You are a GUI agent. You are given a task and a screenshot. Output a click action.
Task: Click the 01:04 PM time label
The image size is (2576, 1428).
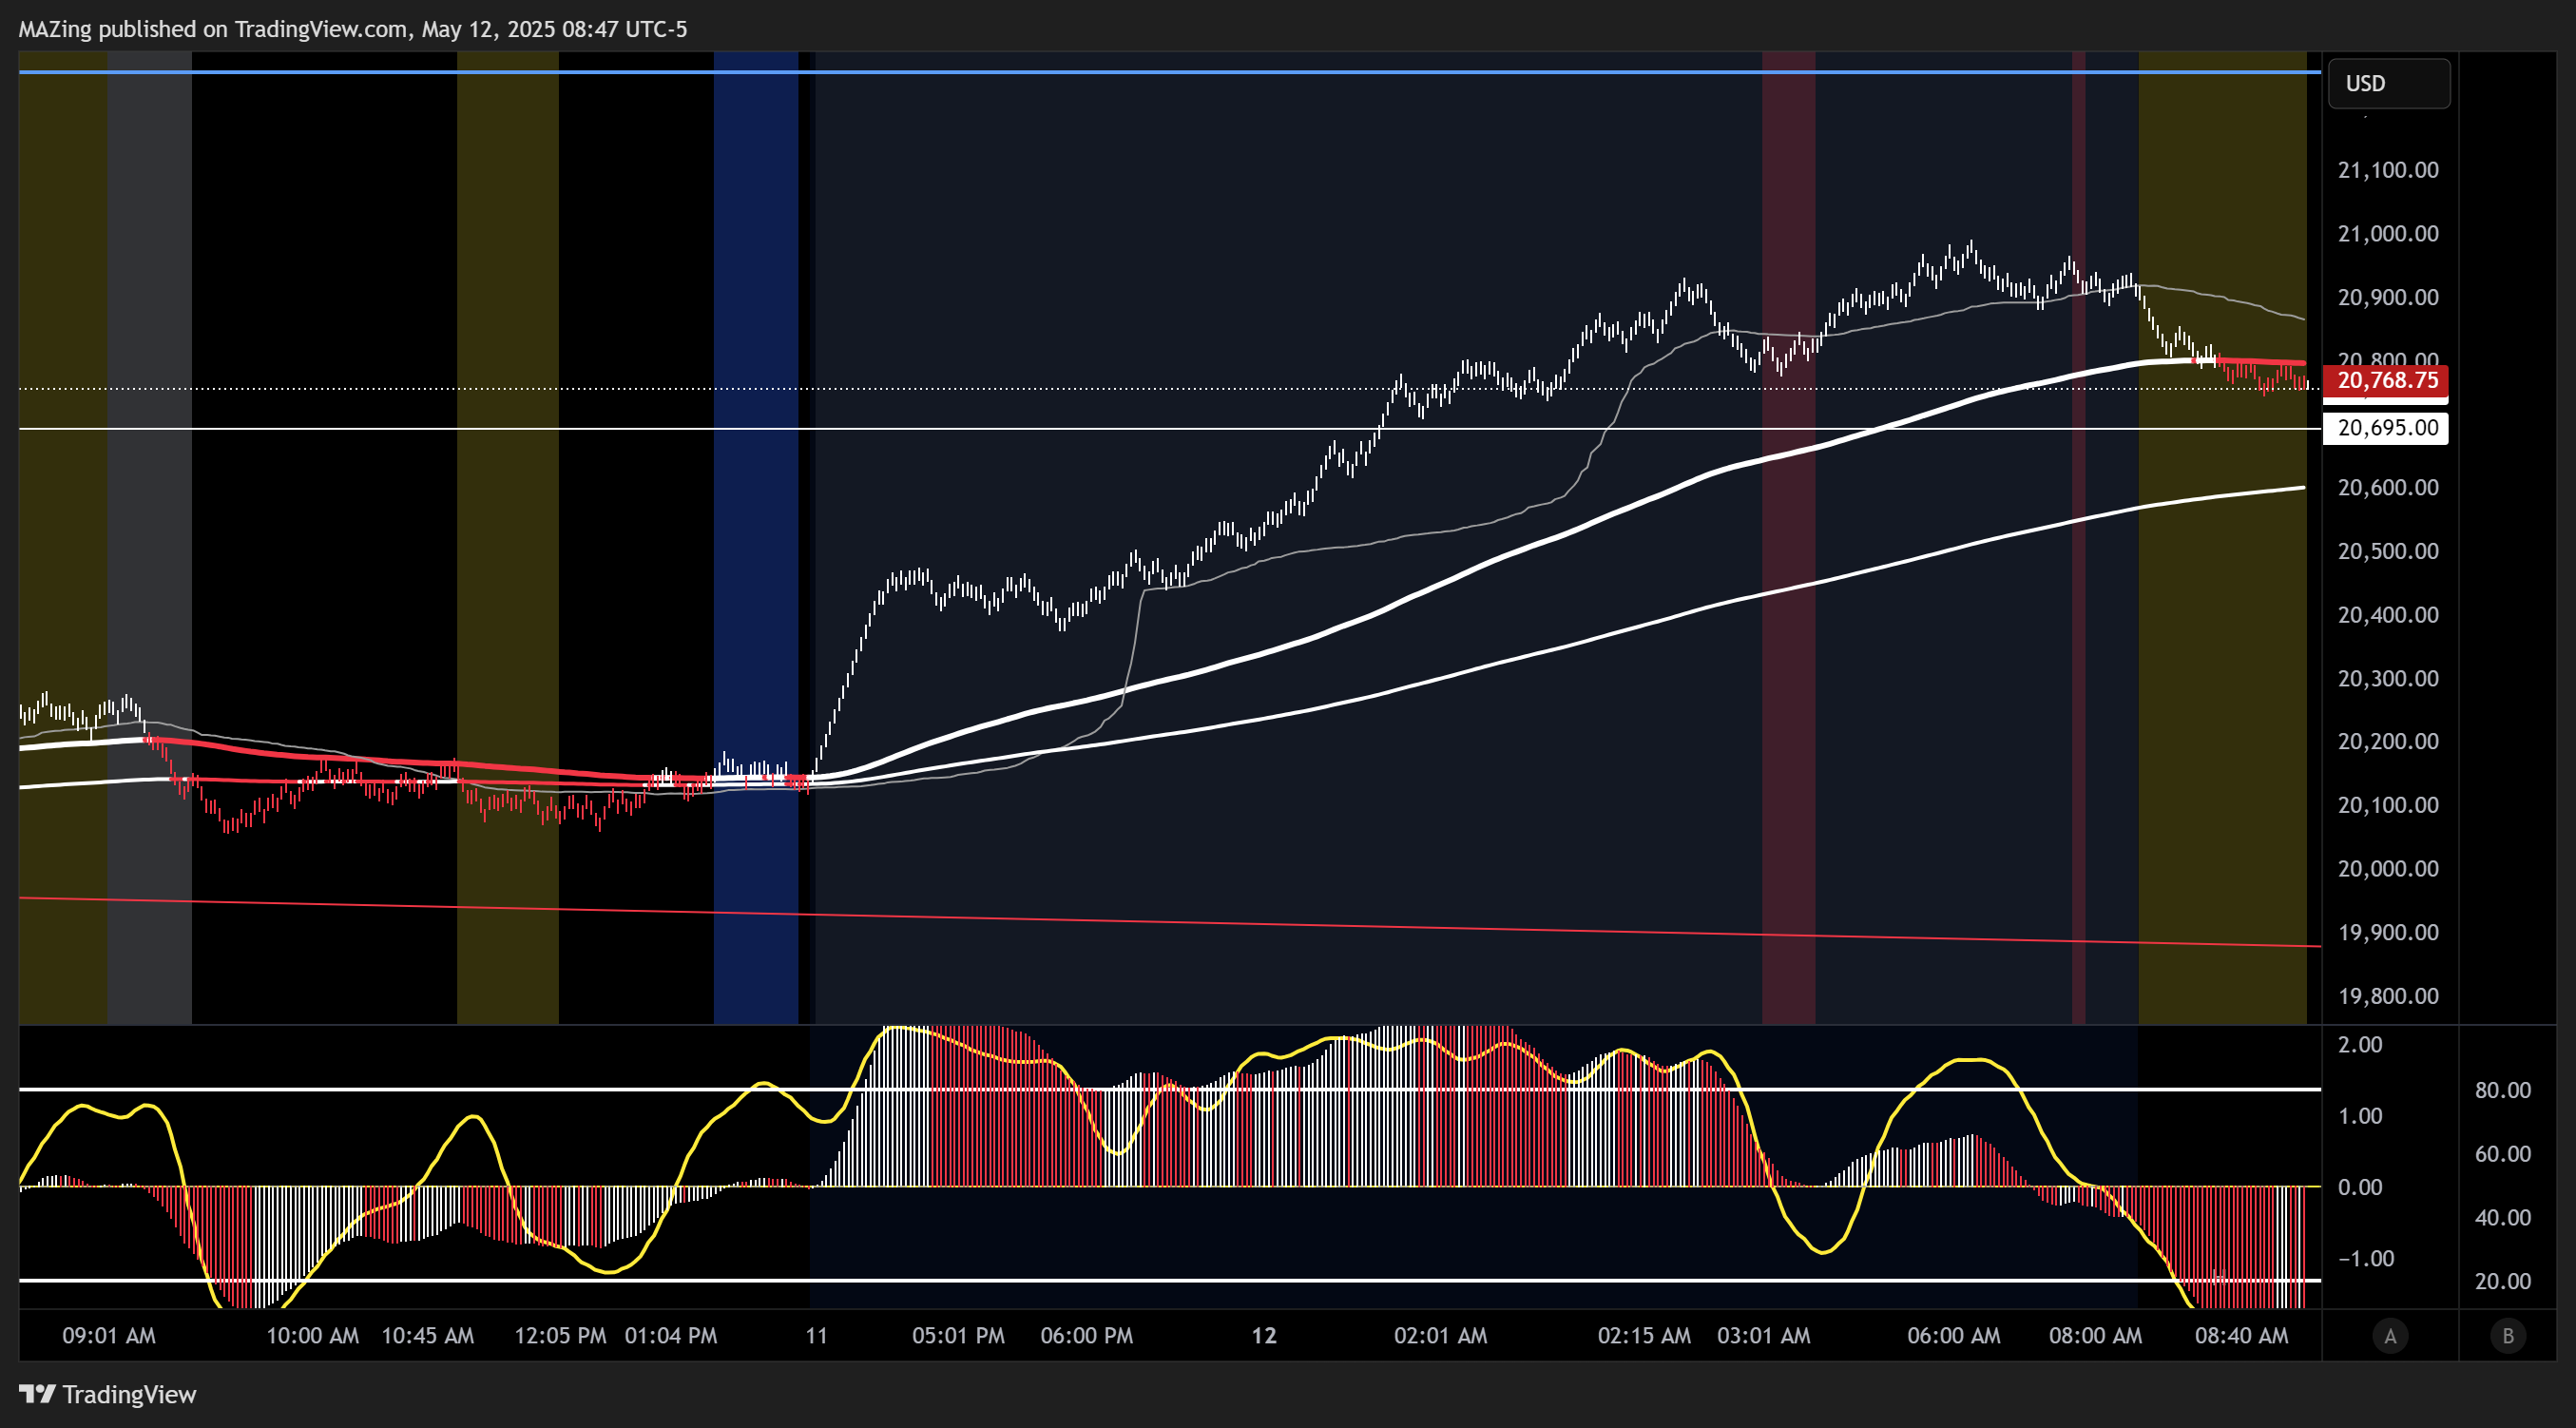pos(671,1336)
